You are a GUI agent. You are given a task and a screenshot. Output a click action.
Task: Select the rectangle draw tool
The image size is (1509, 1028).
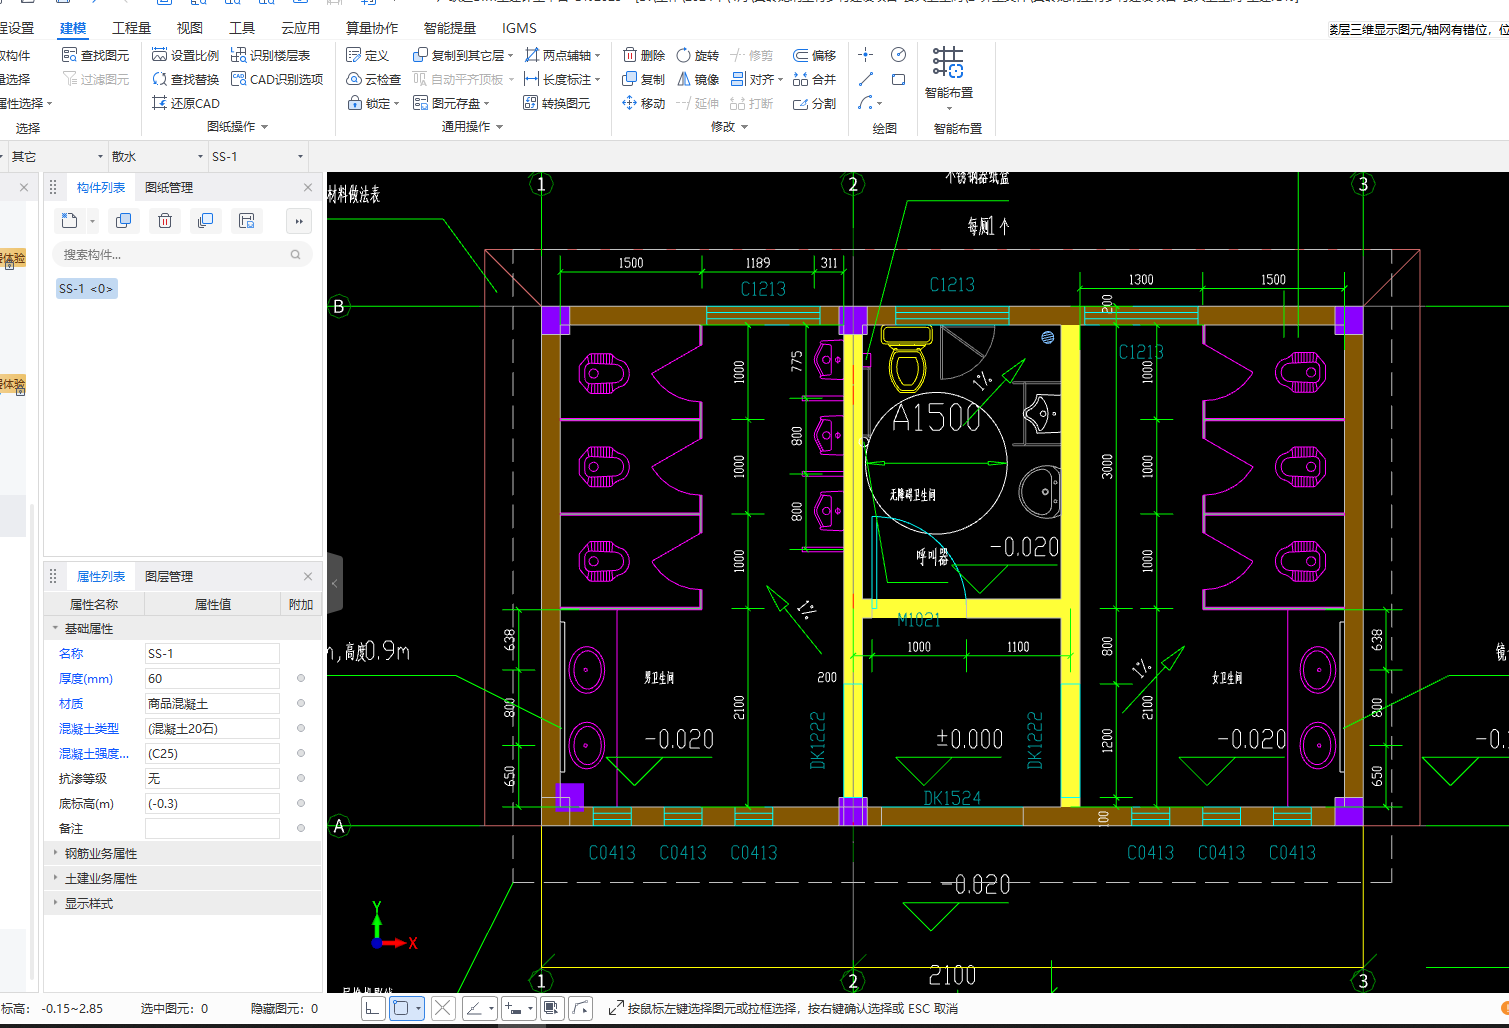click(x=898, y=79)
